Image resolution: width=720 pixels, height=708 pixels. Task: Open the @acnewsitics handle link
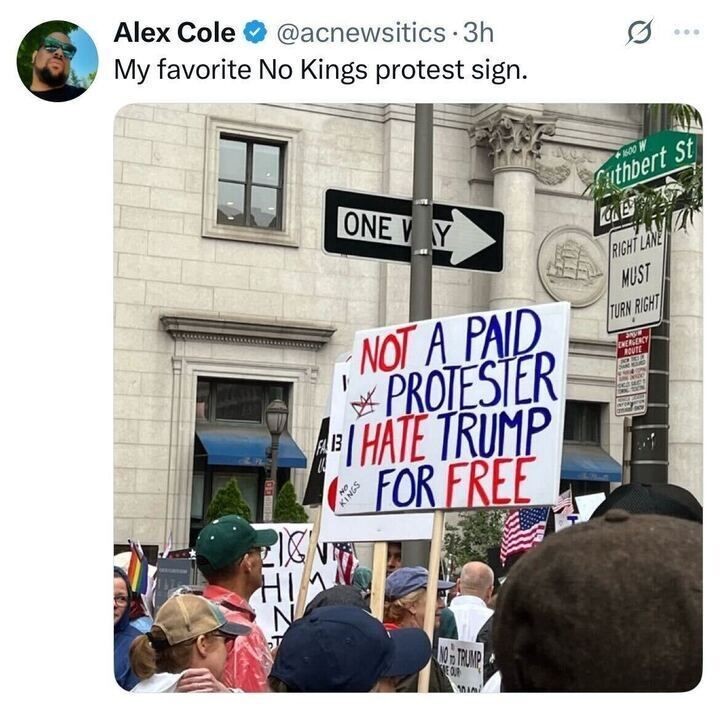click(x=360, y=33)
